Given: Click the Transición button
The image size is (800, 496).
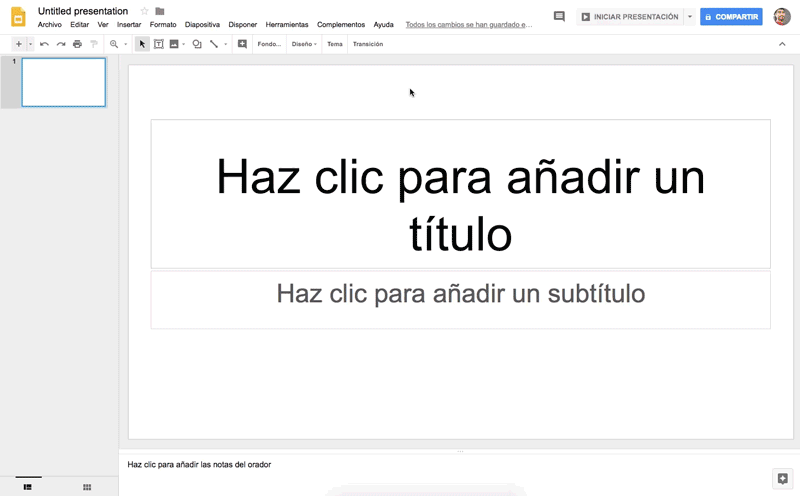Looking at the screenshot, I should [368, 44].
